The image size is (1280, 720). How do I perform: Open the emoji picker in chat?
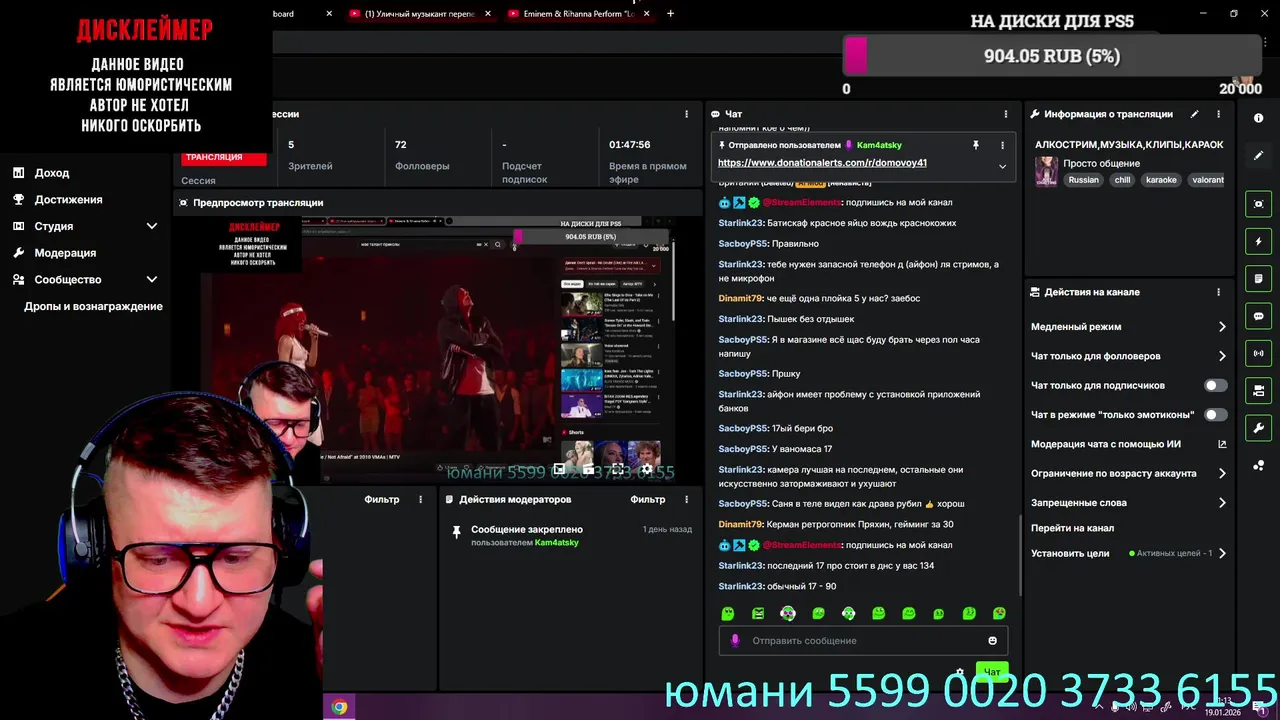992,641
